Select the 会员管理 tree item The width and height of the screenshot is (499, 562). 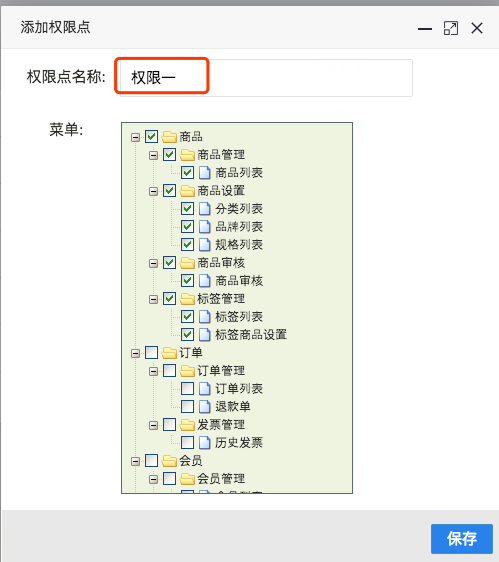click(x=221, y=478)
